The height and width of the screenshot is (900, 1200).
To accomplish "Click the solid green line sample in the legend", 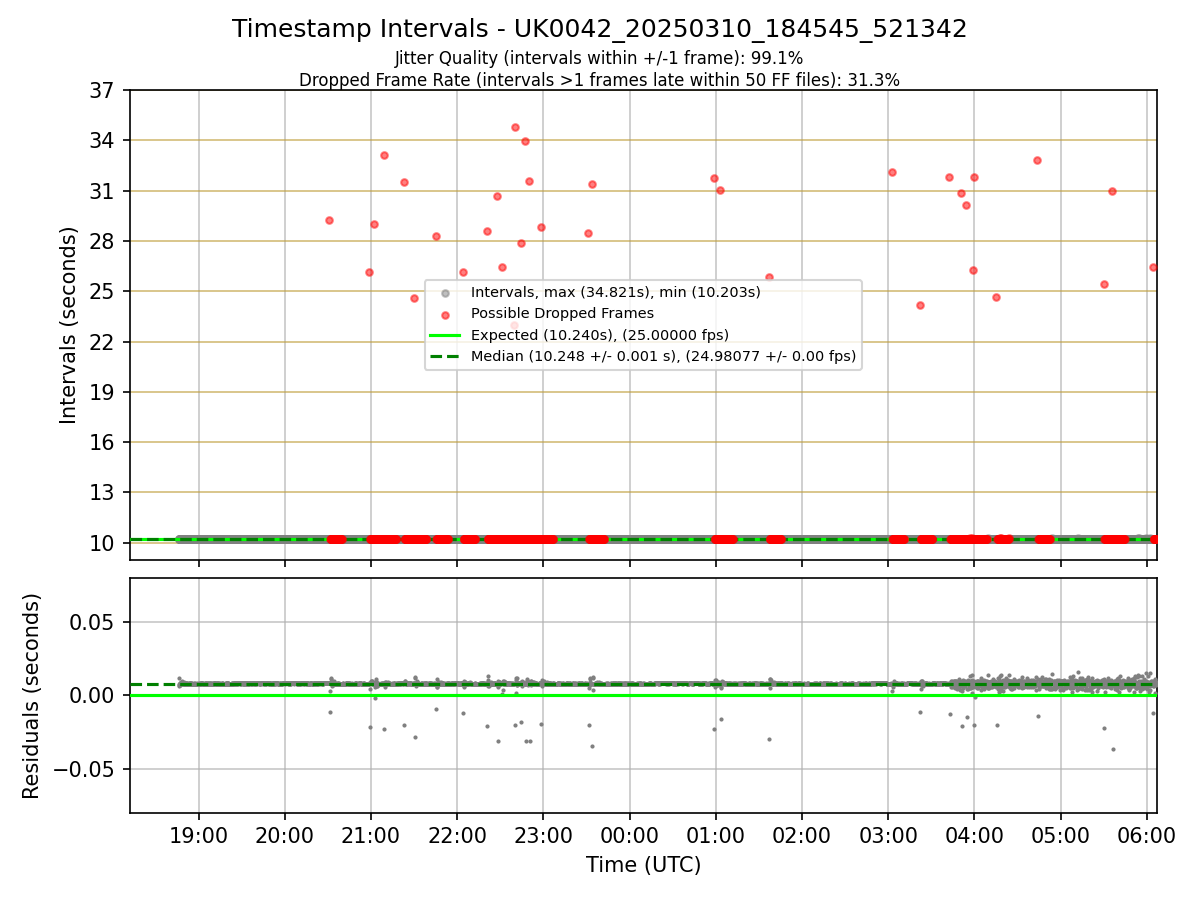I will pos(445,335).
